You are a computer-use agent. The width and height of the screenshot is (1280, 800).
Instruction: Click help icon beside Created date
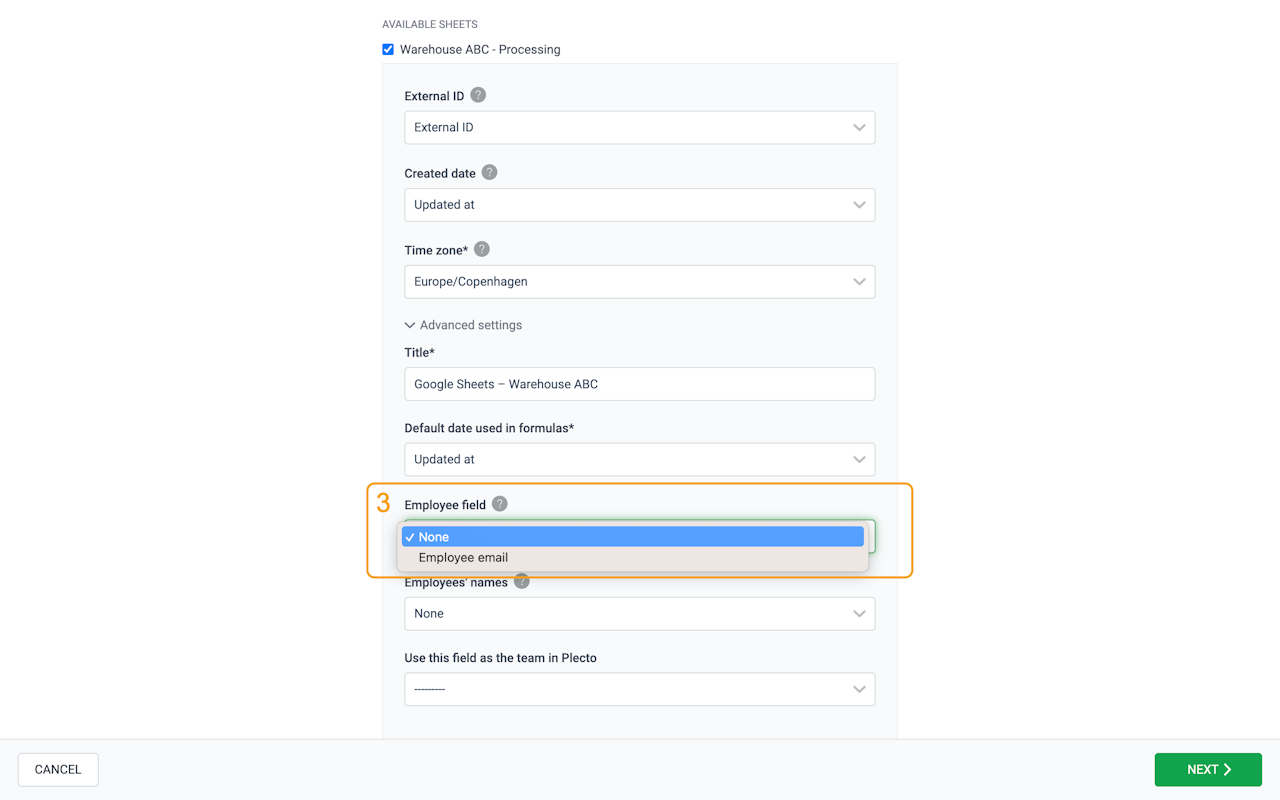[x=489, y=172]
